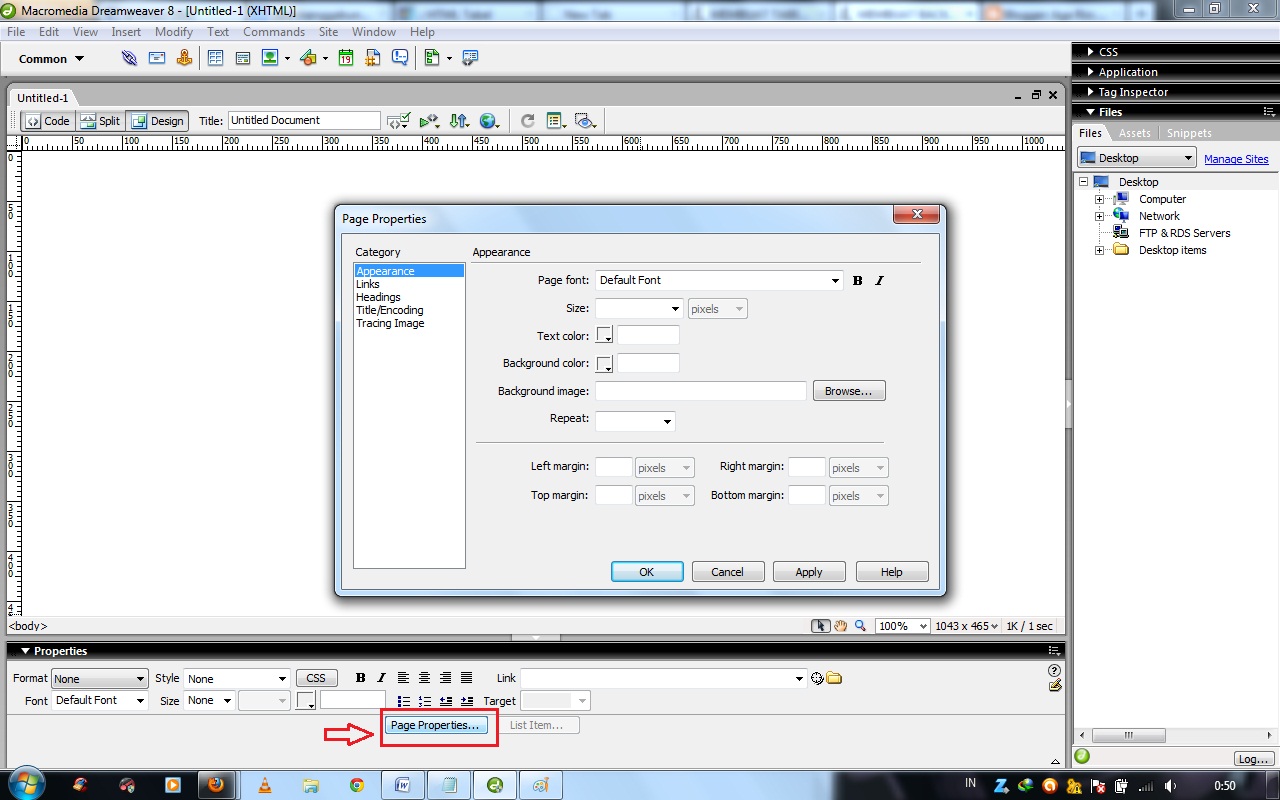This screenshot has width=1280, height=800.
Task: Open the Common insert category dropdown
Action: 52,59
